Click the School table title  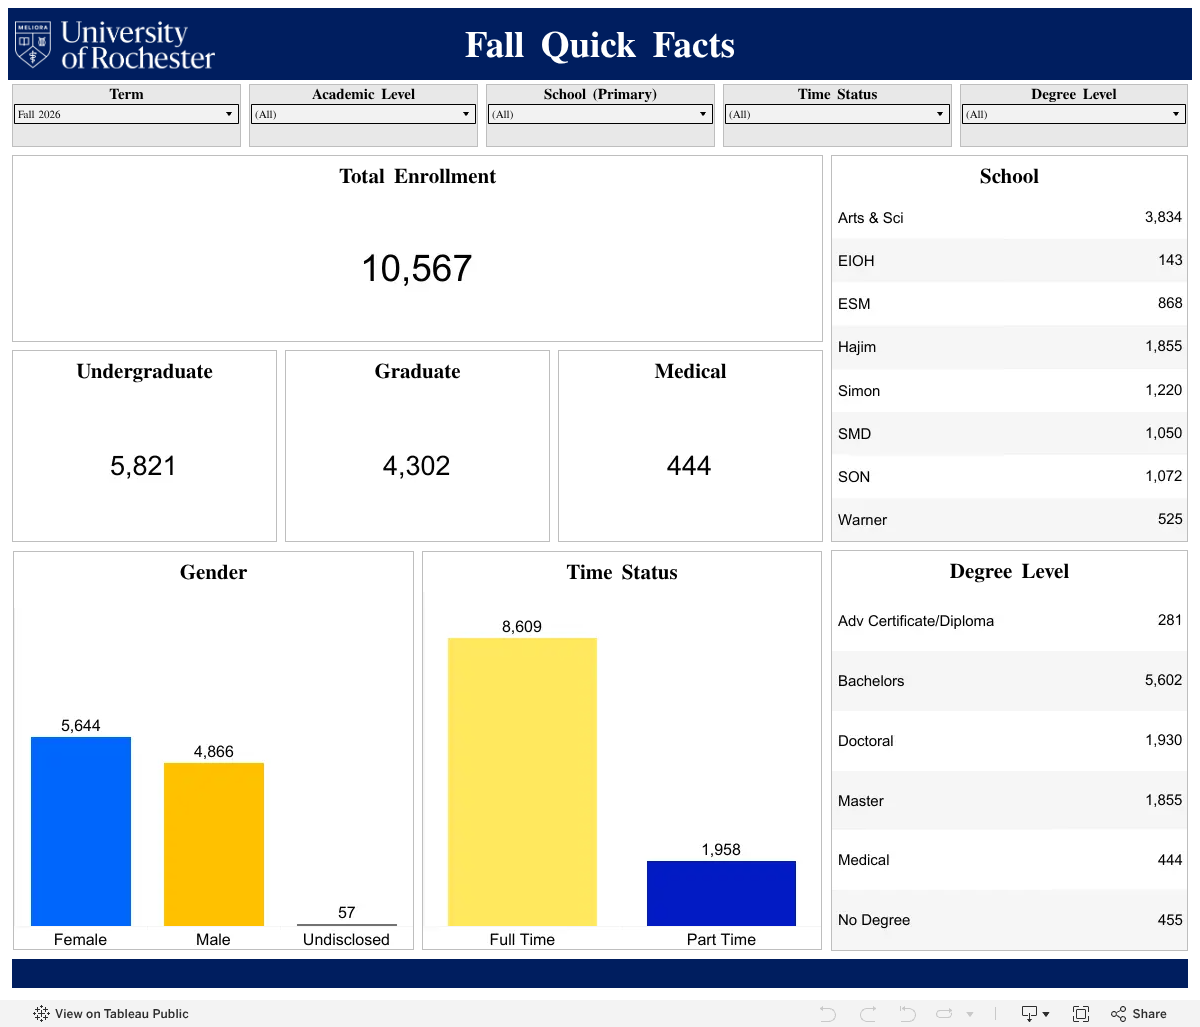(x=1009, y=176)
